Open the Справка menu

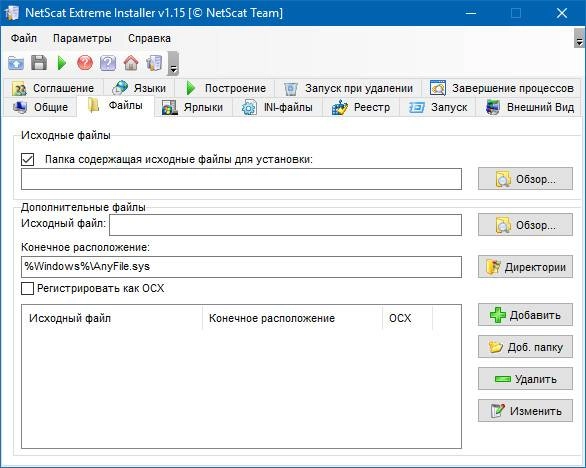[149, 38]
